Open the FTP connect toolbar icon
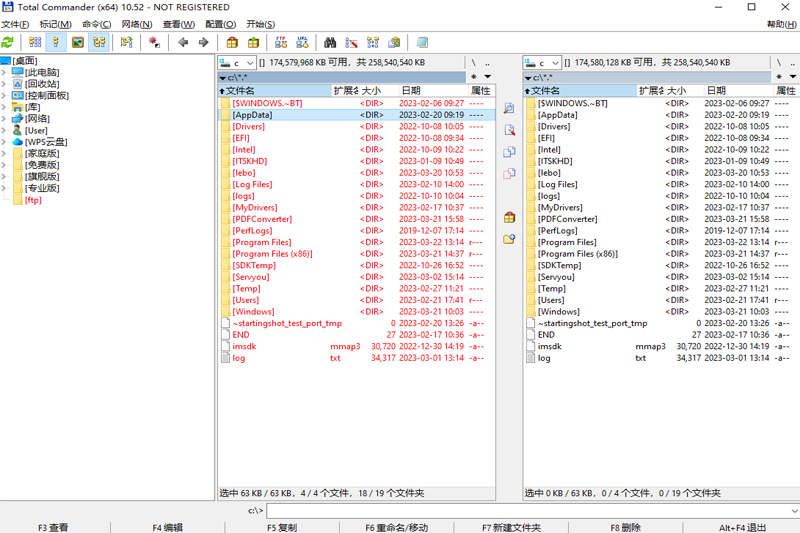 tap(281, 42)
